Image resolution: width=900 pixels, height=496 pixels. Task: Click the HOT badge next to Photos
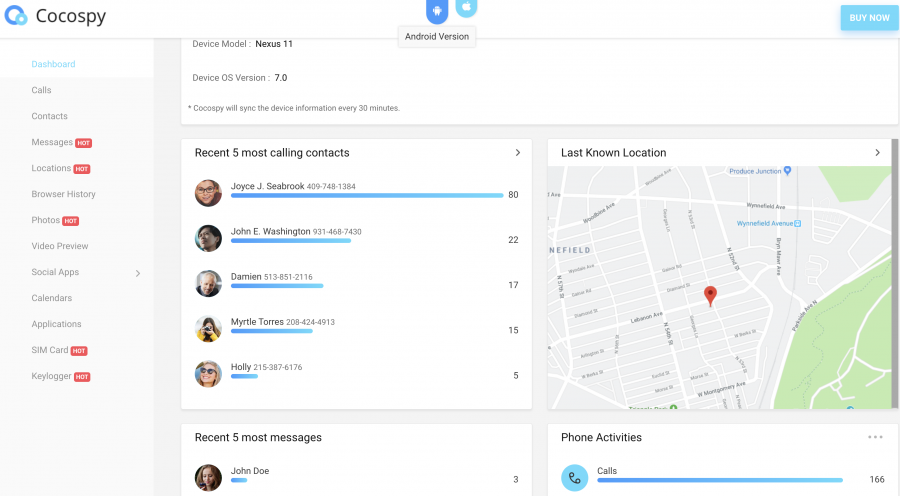pos(71,221)
